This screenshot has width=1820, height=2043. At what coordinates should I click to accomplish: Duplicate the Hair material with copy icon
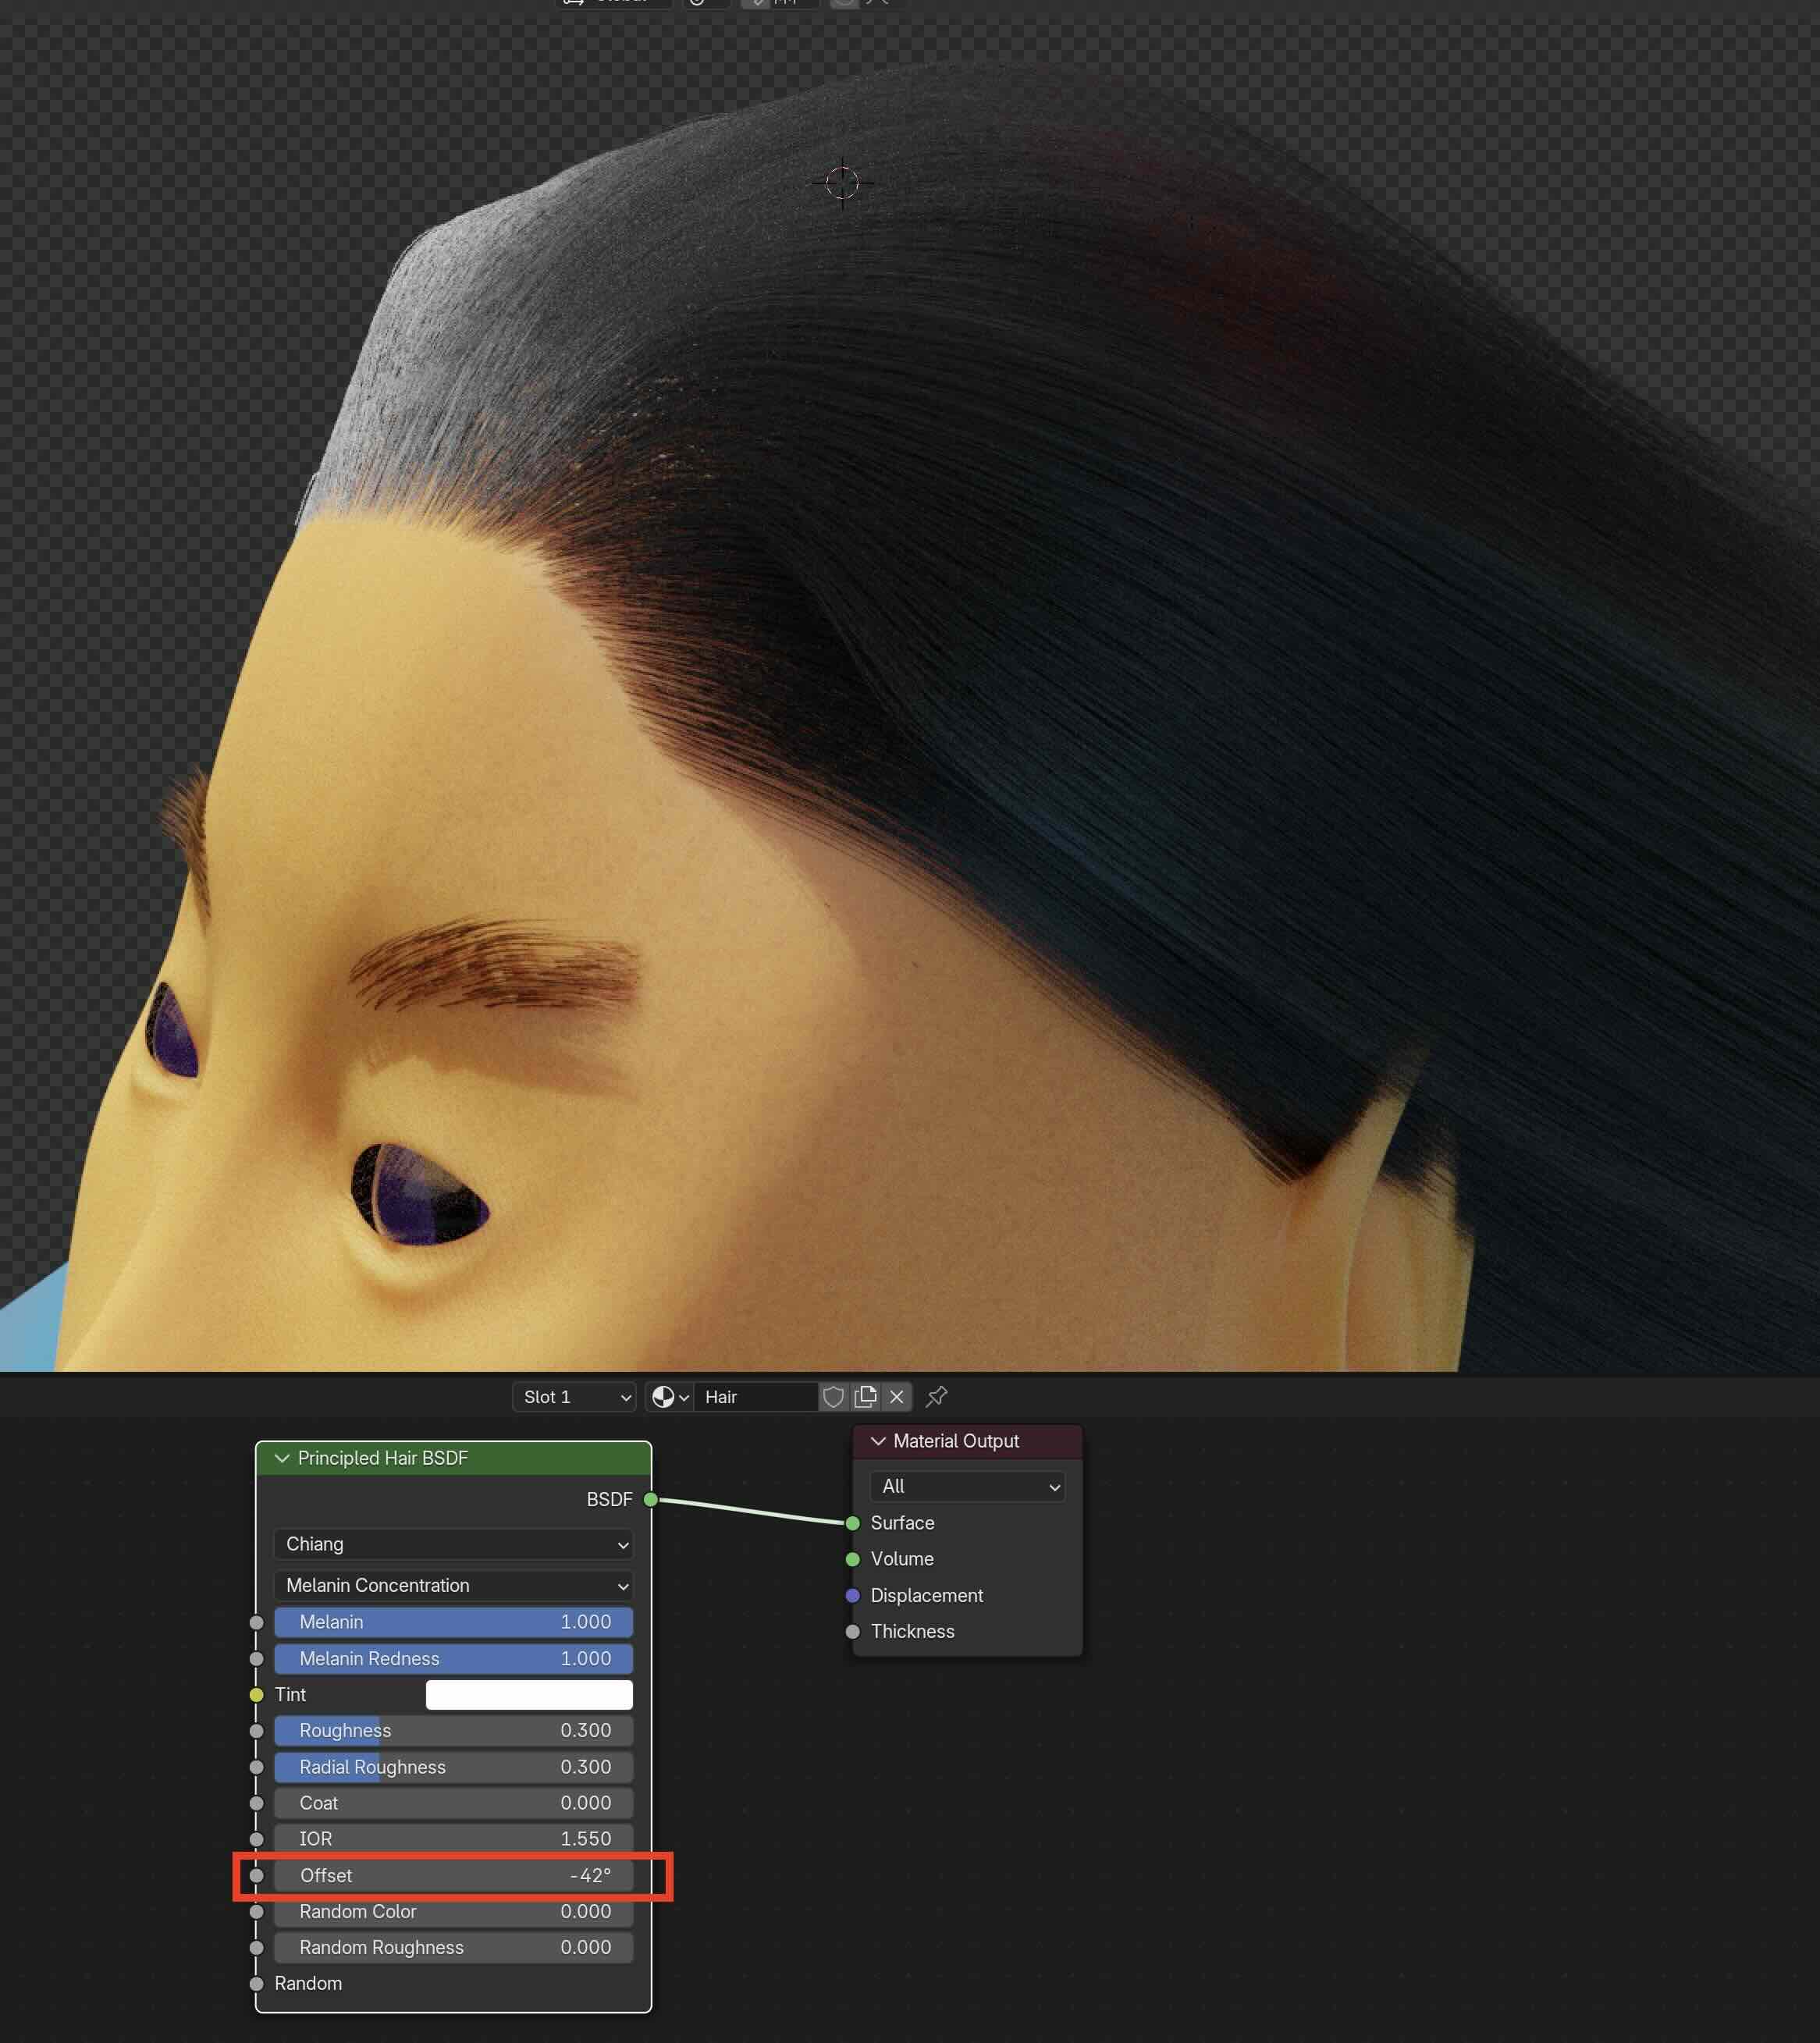(x=866, y=1397)
